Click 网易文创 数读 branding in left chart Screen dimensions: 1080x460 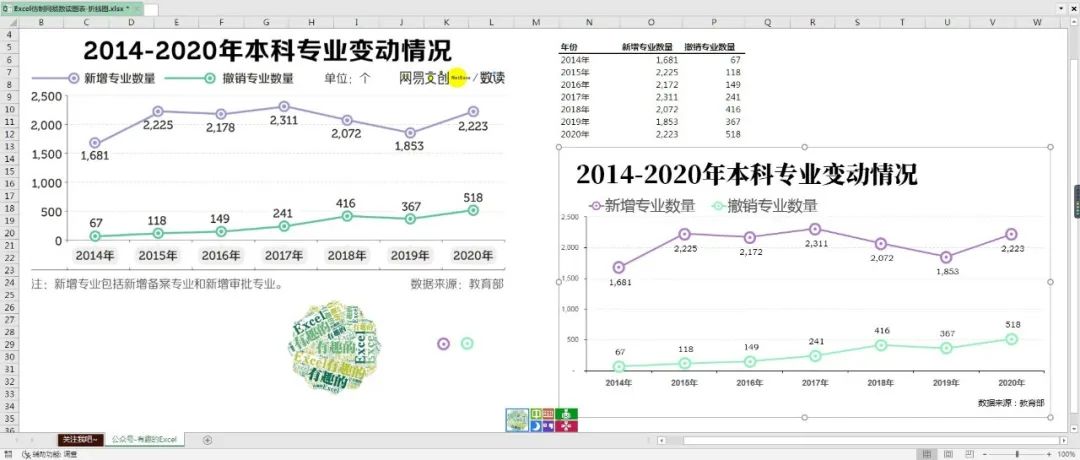click(x=452, y=78)
